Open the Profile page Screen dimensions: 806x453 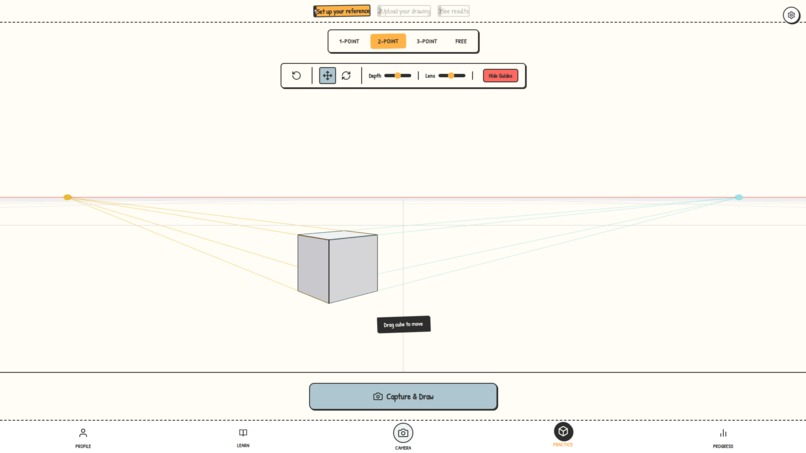(83, 438)
